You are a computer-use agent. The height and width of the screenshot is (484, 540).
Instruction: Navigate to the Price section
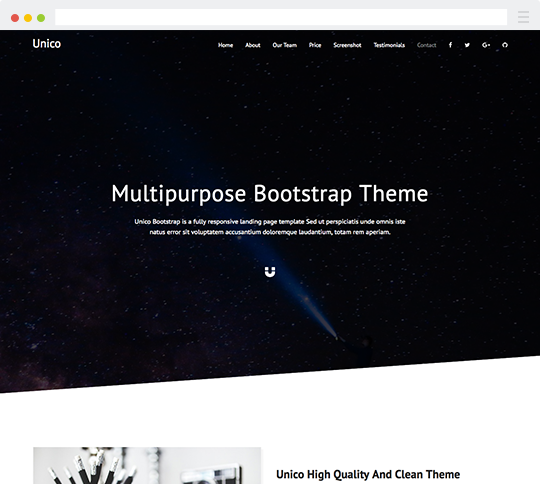tap(315, 45)
